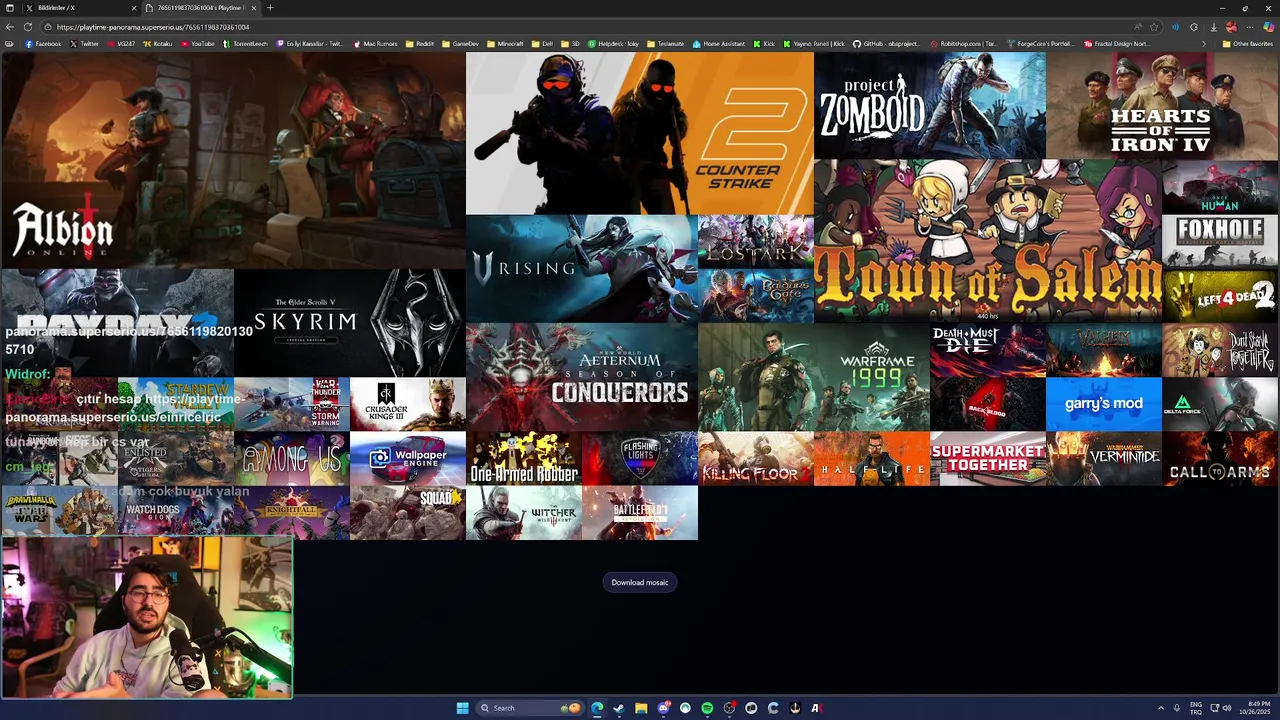Select the War Thunder Storm Warning tile
This screenshot has width=1280, height=720.
(291, 403)
